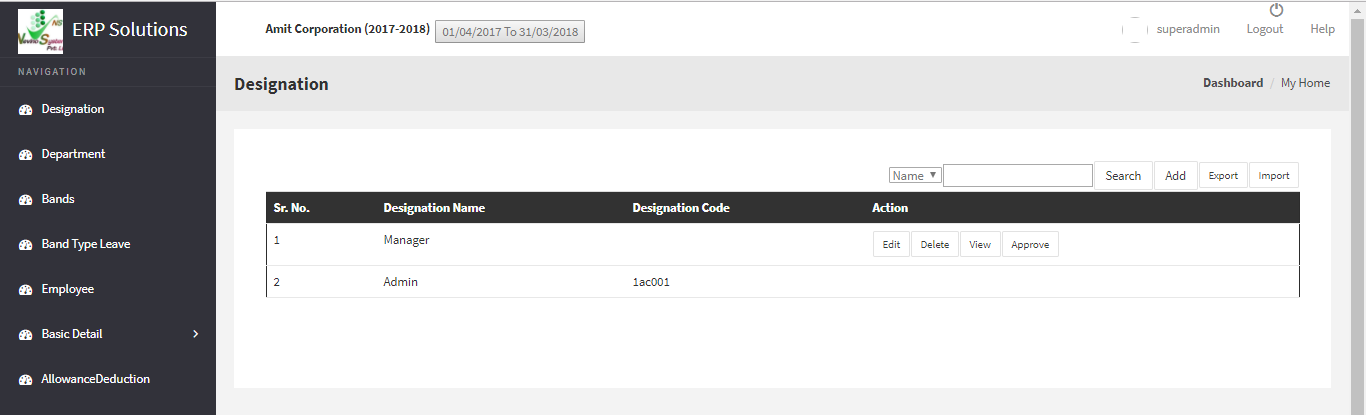Click the Employee sidebar dashboard icon
The image size is (1366, 415).
tap(27, 290)
